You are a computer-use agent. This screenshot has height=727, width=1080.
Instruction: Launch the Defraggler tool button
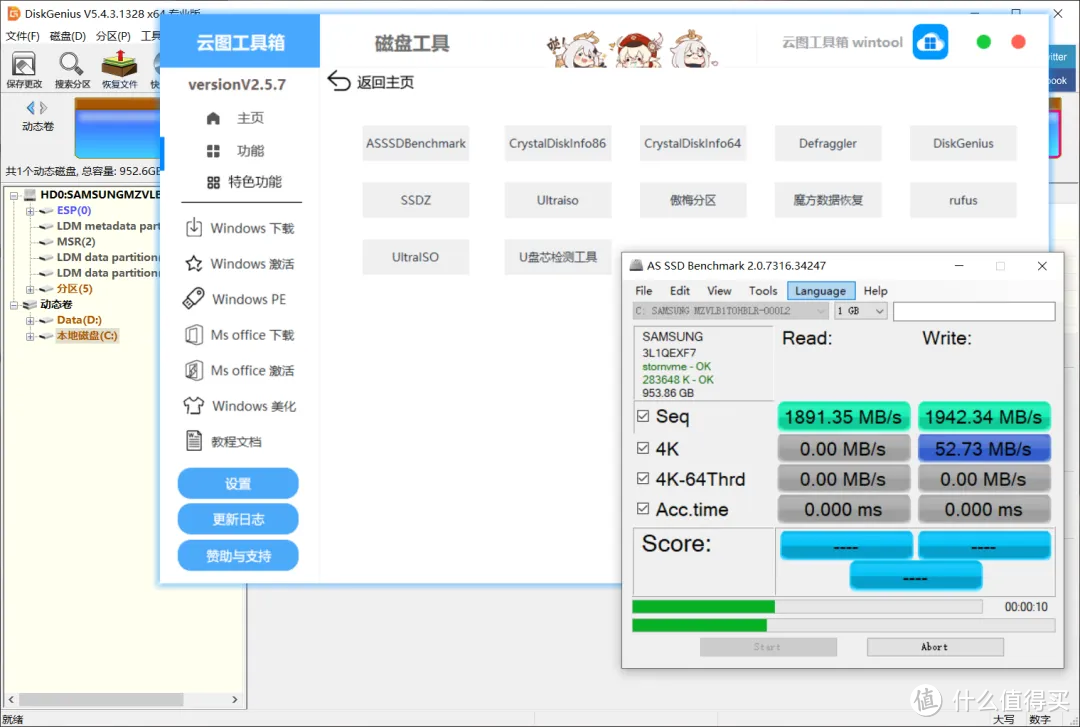pos(827,143)
